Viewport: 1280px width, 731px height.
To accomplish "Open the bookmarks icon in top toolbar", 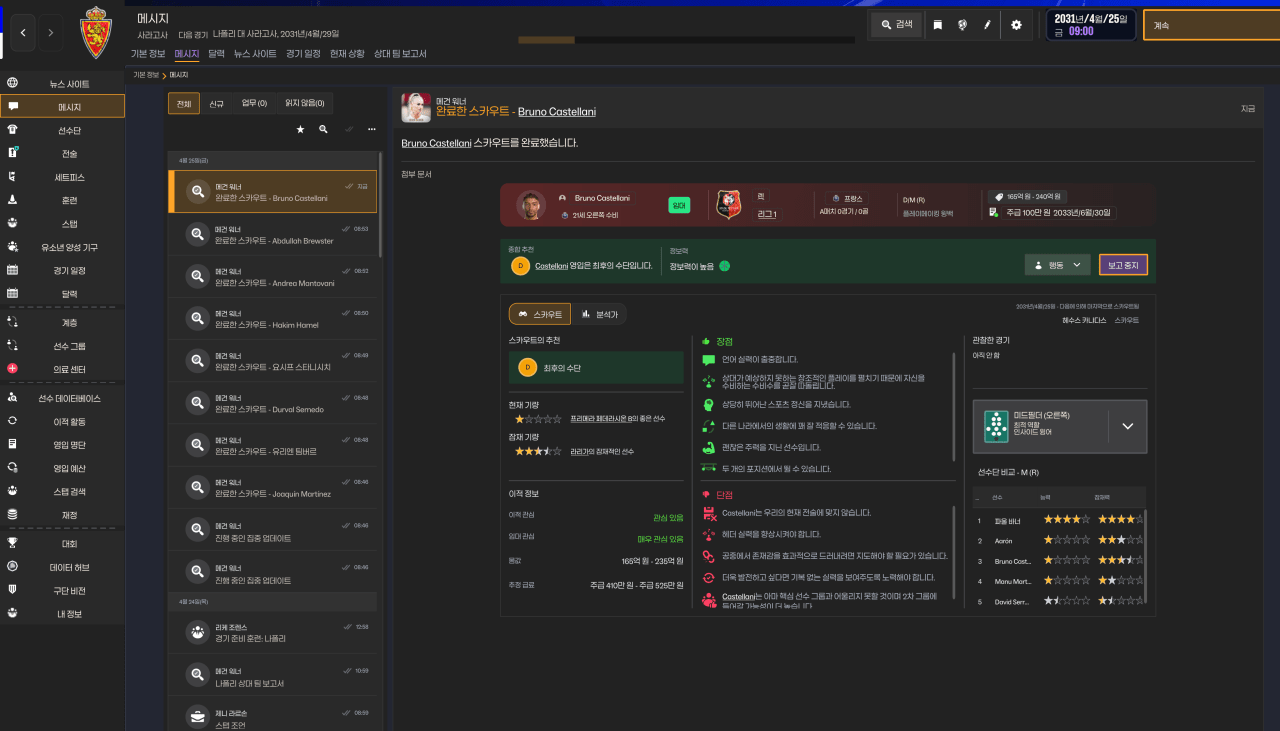I will (937, 24).
